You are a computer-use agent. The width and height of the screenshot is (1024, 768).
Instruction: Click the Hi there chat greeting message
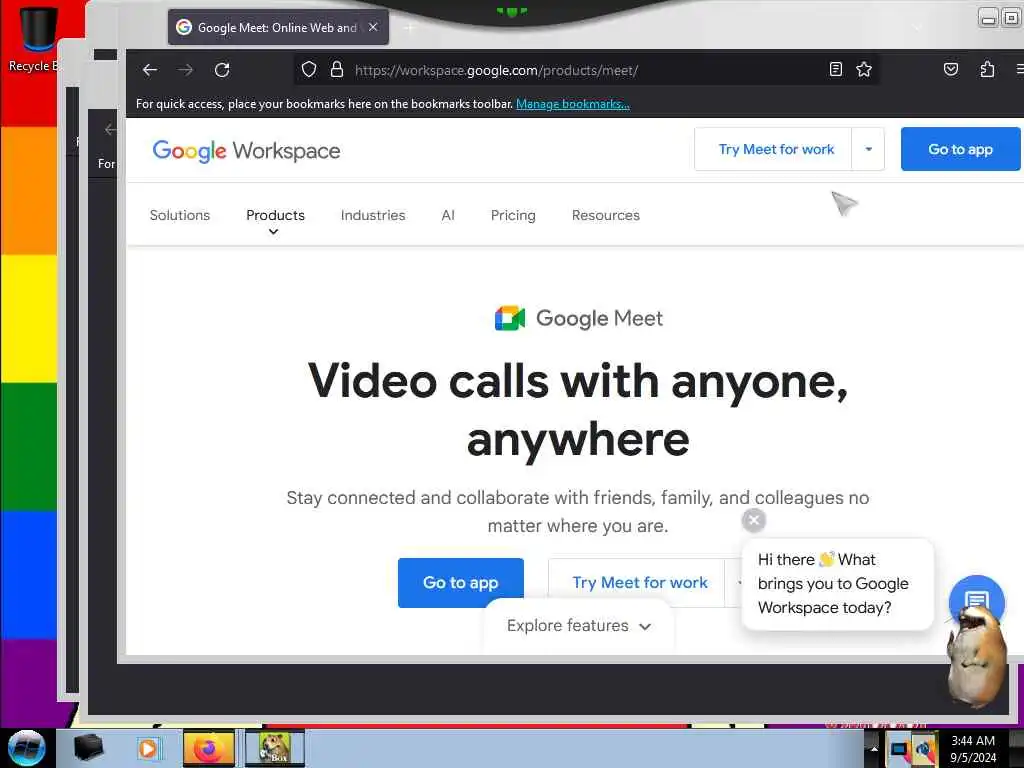click(x=838, y=584)
